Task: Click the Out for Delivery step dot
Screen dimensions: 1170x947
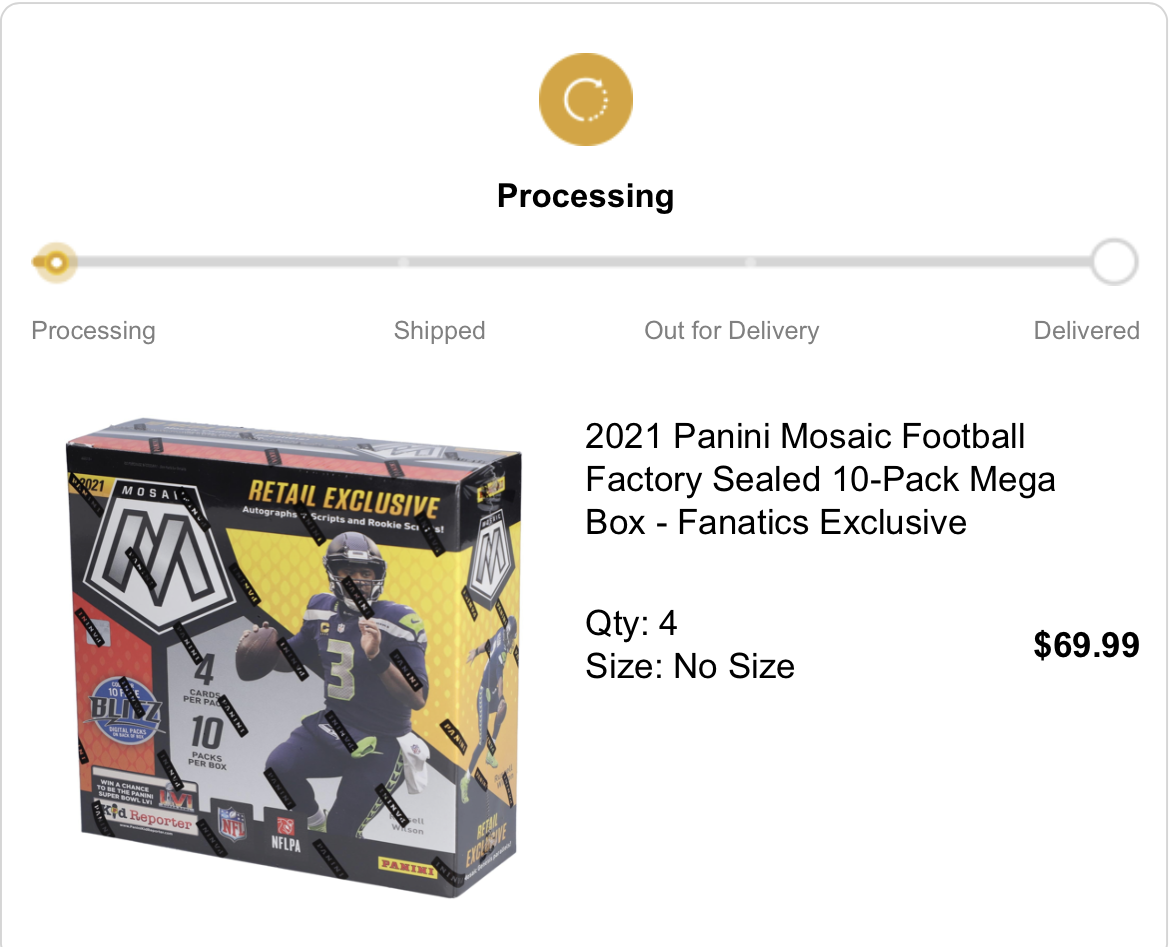Action: coord(750,263)
